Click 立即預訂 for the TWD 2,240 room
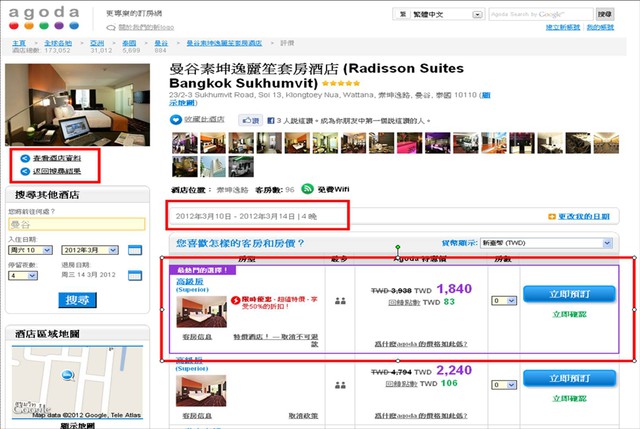Viewport: 640px width, 429px height. pyautogui.click(x=569, y=378)
